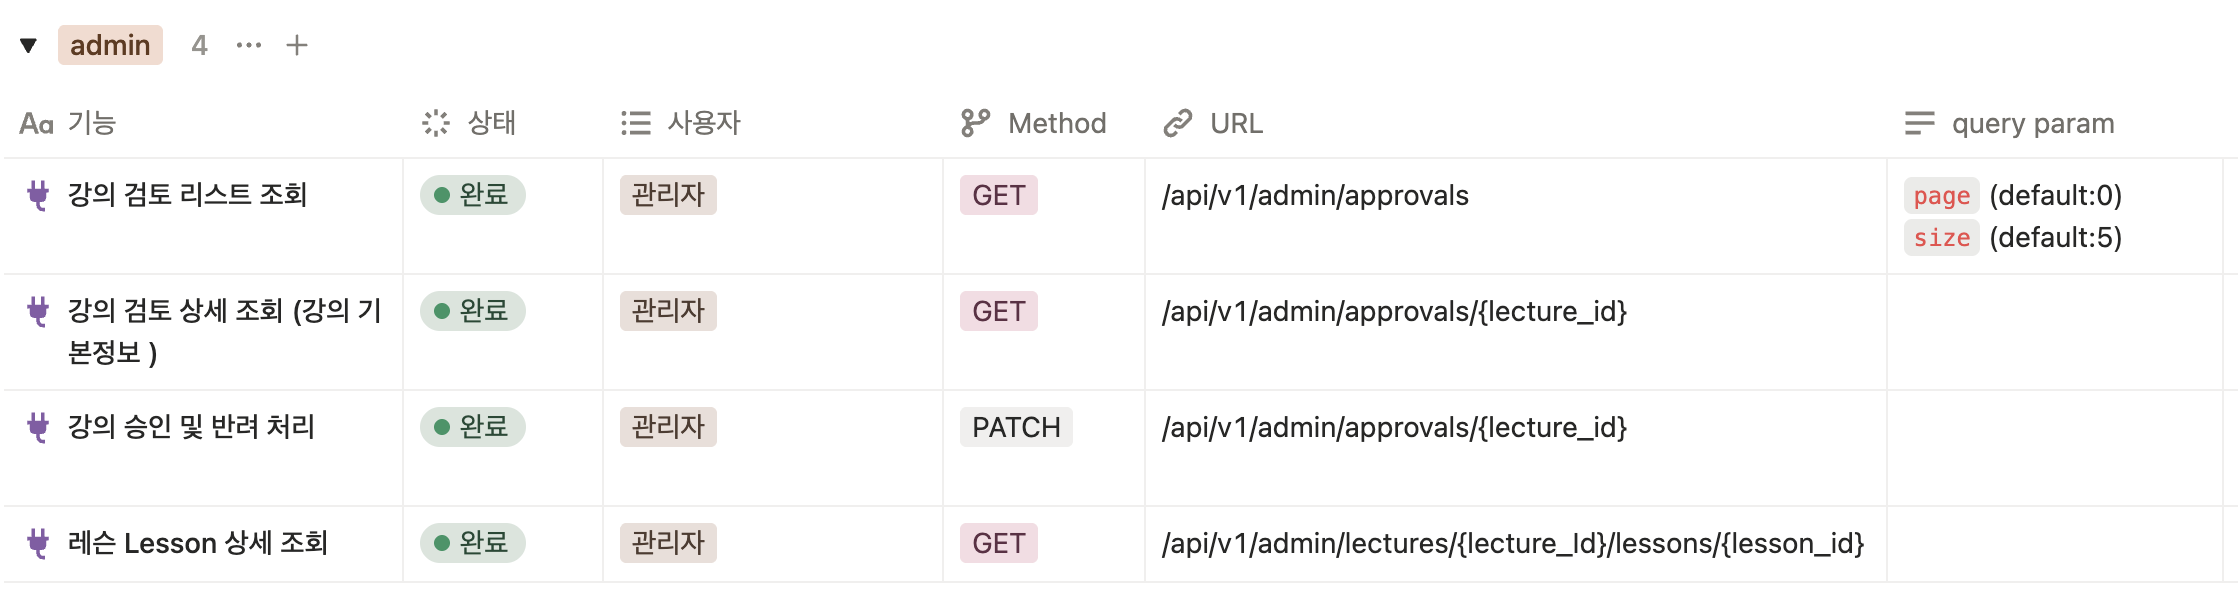
Task: Click the 관리자 tag in the last row
Action: pyautogui.click(x=668, y=543)
